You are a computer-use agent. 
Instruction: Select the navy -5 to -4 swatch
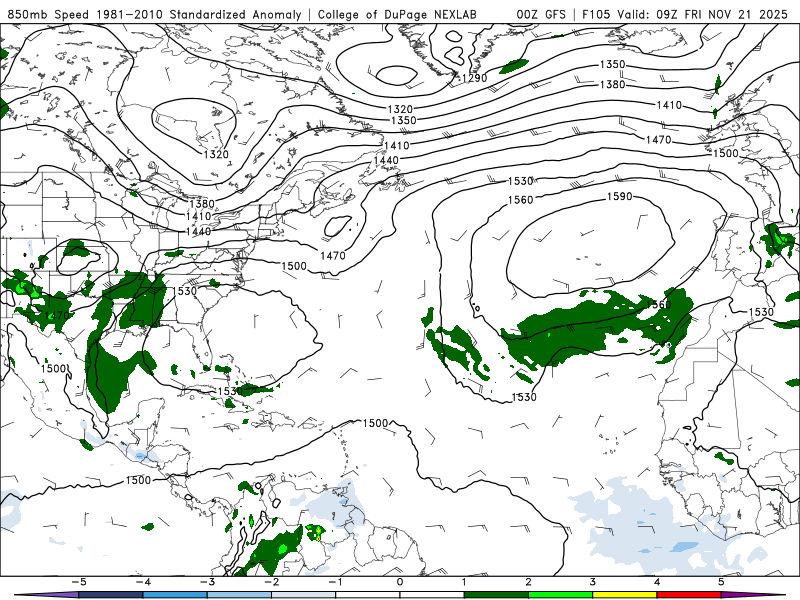[x=111, y=595]
